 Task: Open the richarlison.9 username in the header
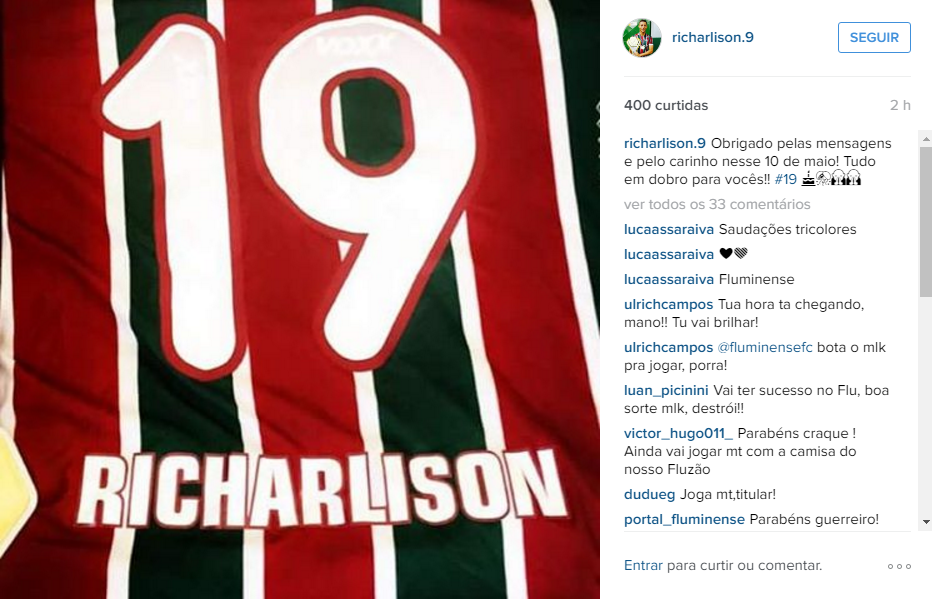pos(713,37)
